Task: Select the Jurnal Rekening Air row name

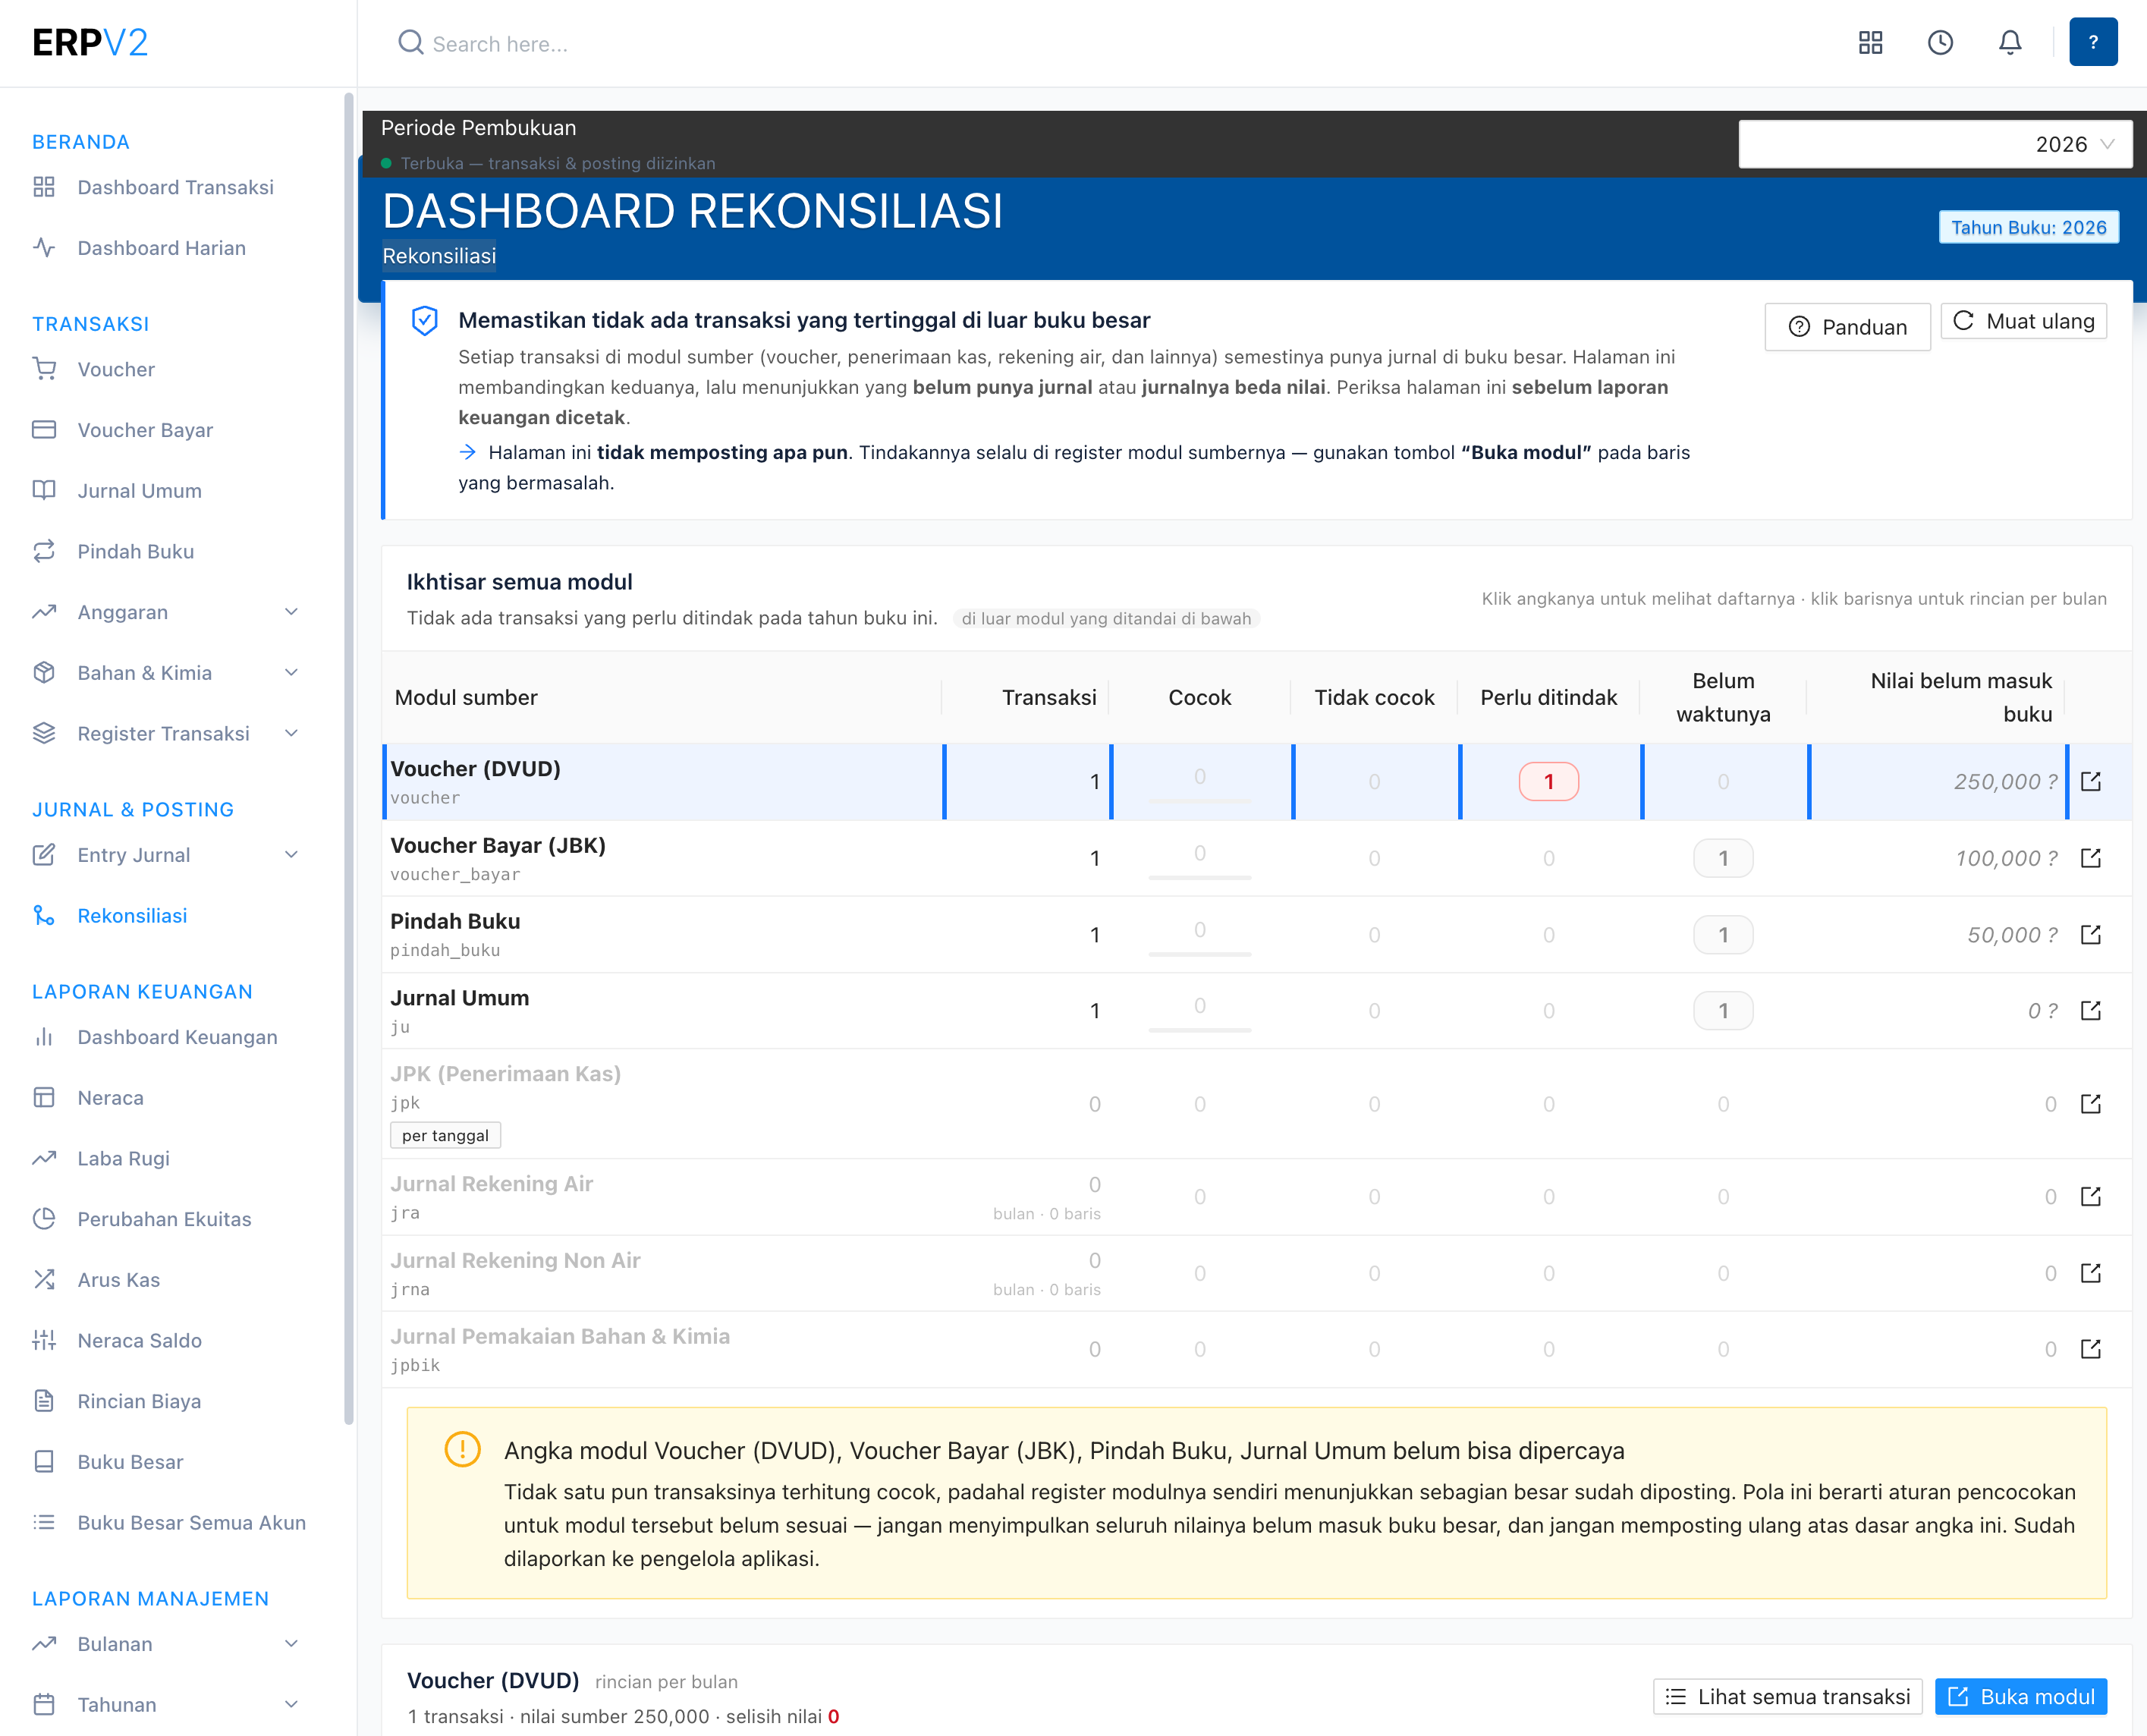Action: point(491,1183)
